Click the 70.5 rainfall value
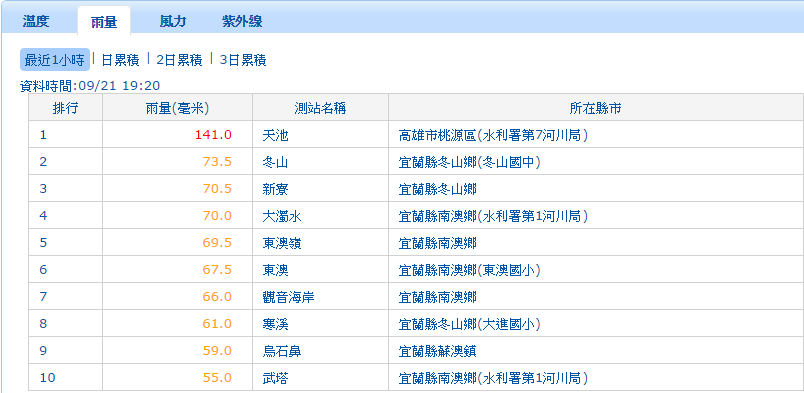The width and height of the screenshot is (804, 393). (x=218, y=189)
